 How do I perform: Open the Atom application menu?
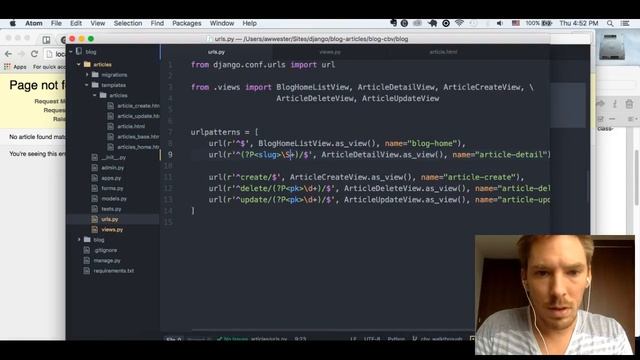tap(34, 23)
